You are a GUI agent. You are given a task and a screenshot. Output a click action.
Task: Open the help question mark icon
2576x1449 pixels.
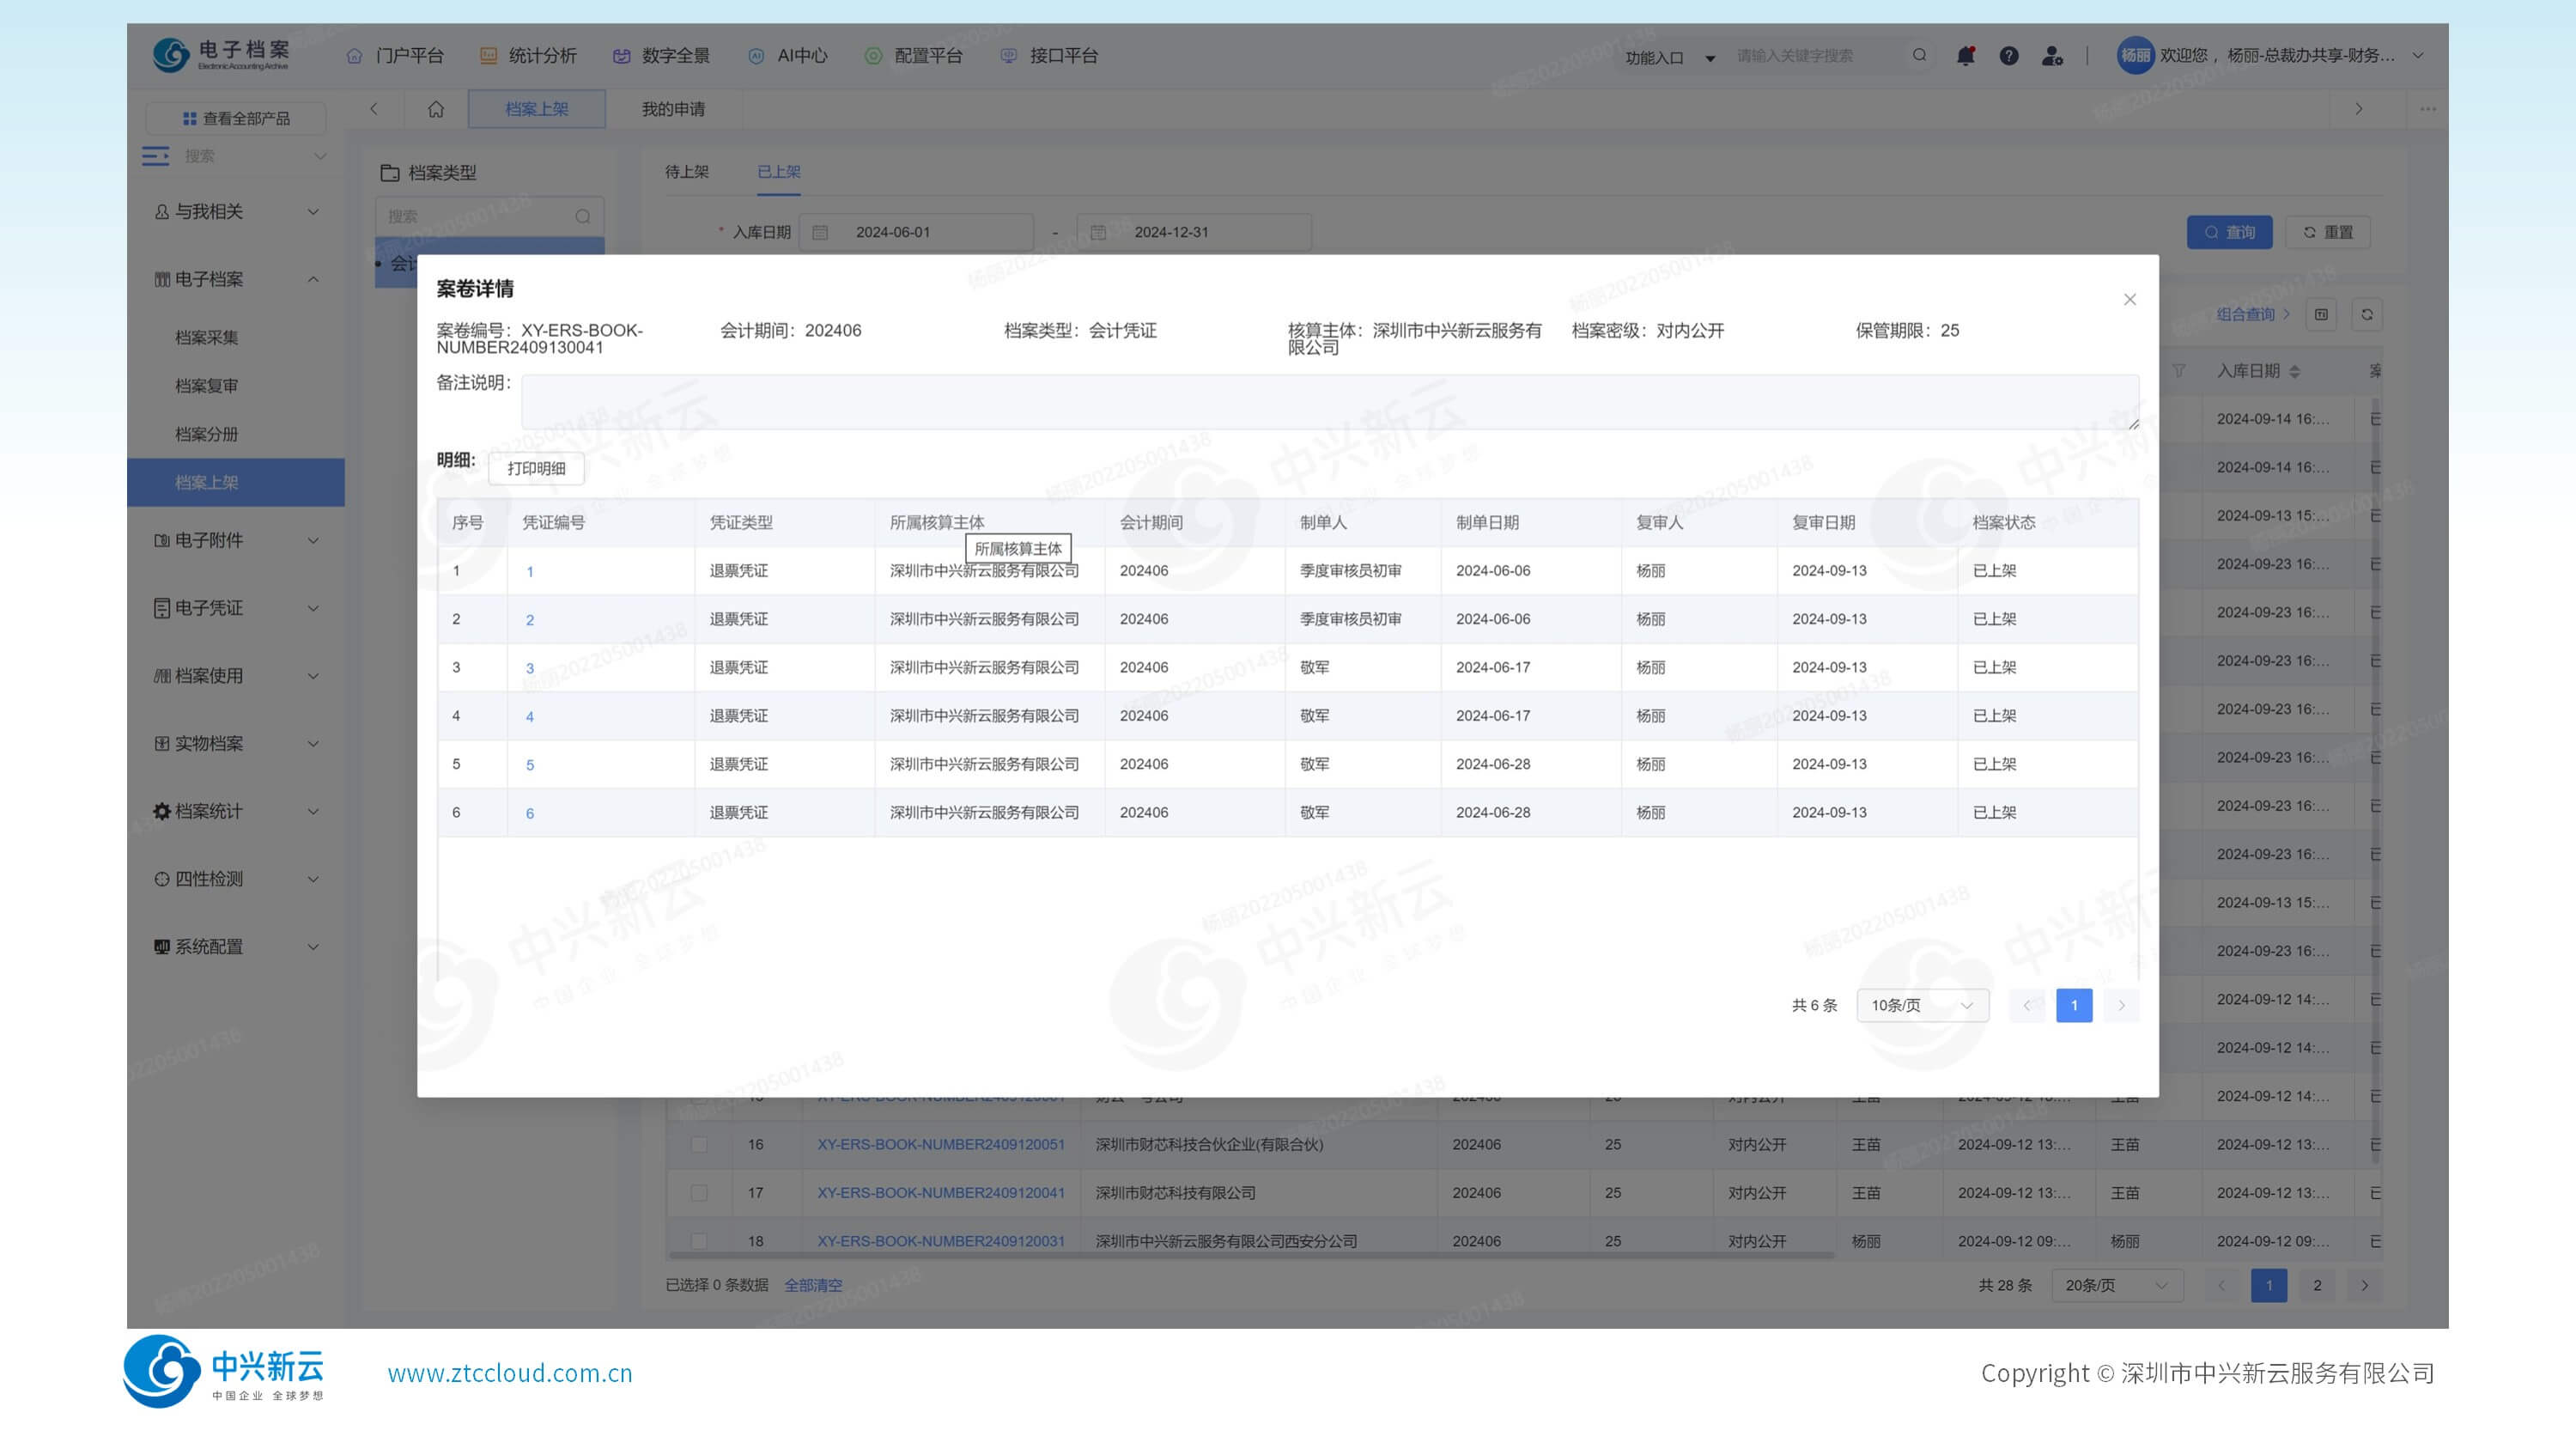click(2009, 56)
